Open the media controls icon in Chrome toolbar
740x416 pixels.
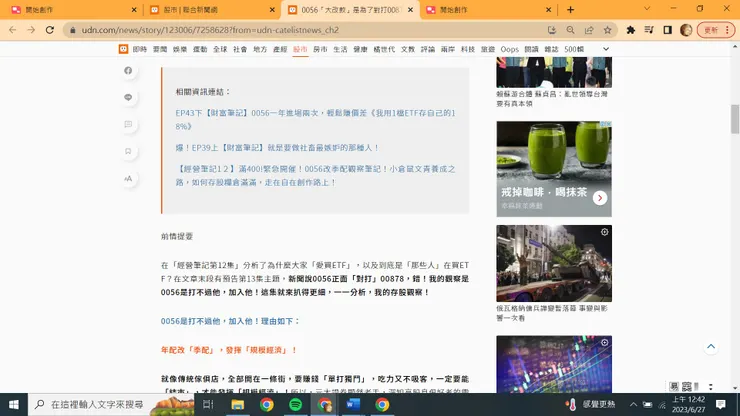coord(649,30)
